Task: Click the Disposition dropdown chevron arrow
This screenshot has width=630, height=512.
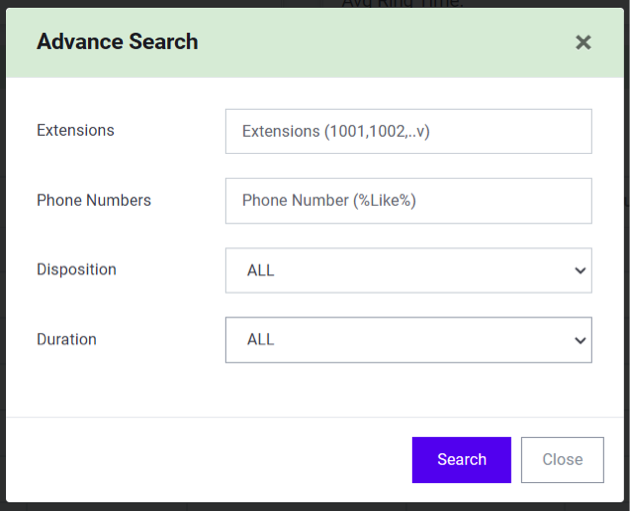Action: pyautogui.click(x=580, y=270)
